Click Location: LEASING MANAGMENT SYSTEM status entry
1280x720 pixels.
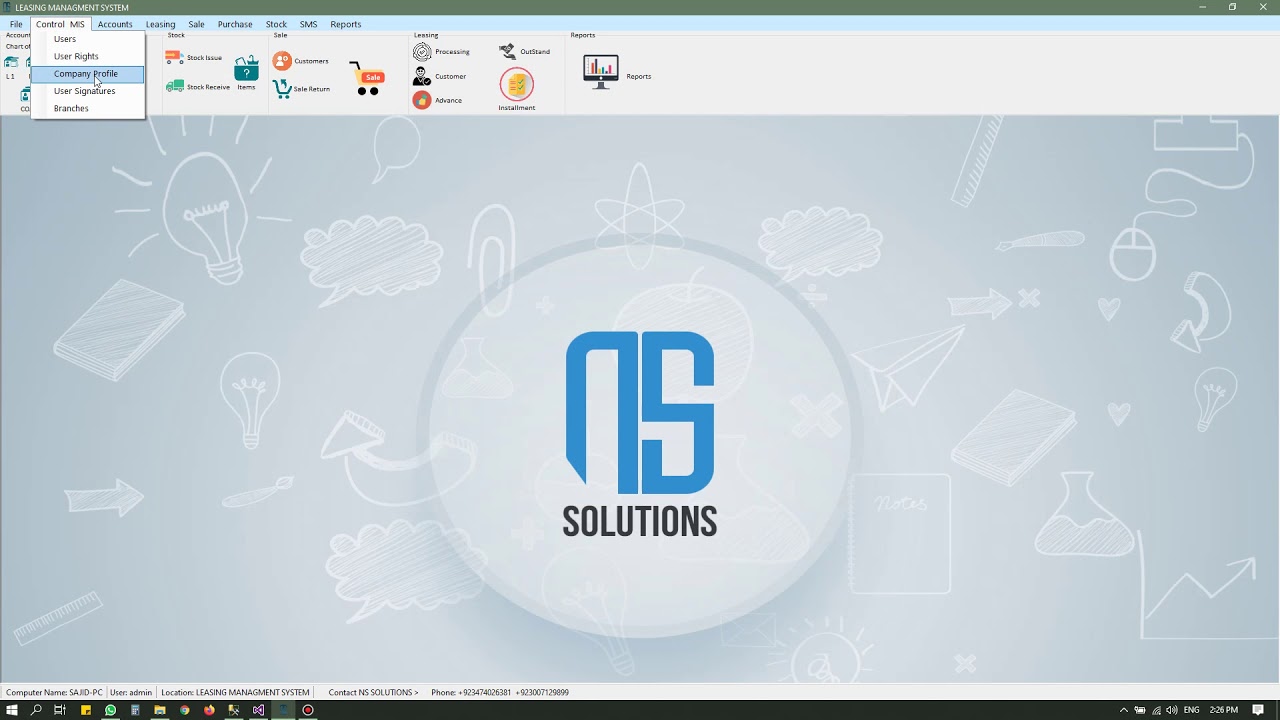[235, 692]
